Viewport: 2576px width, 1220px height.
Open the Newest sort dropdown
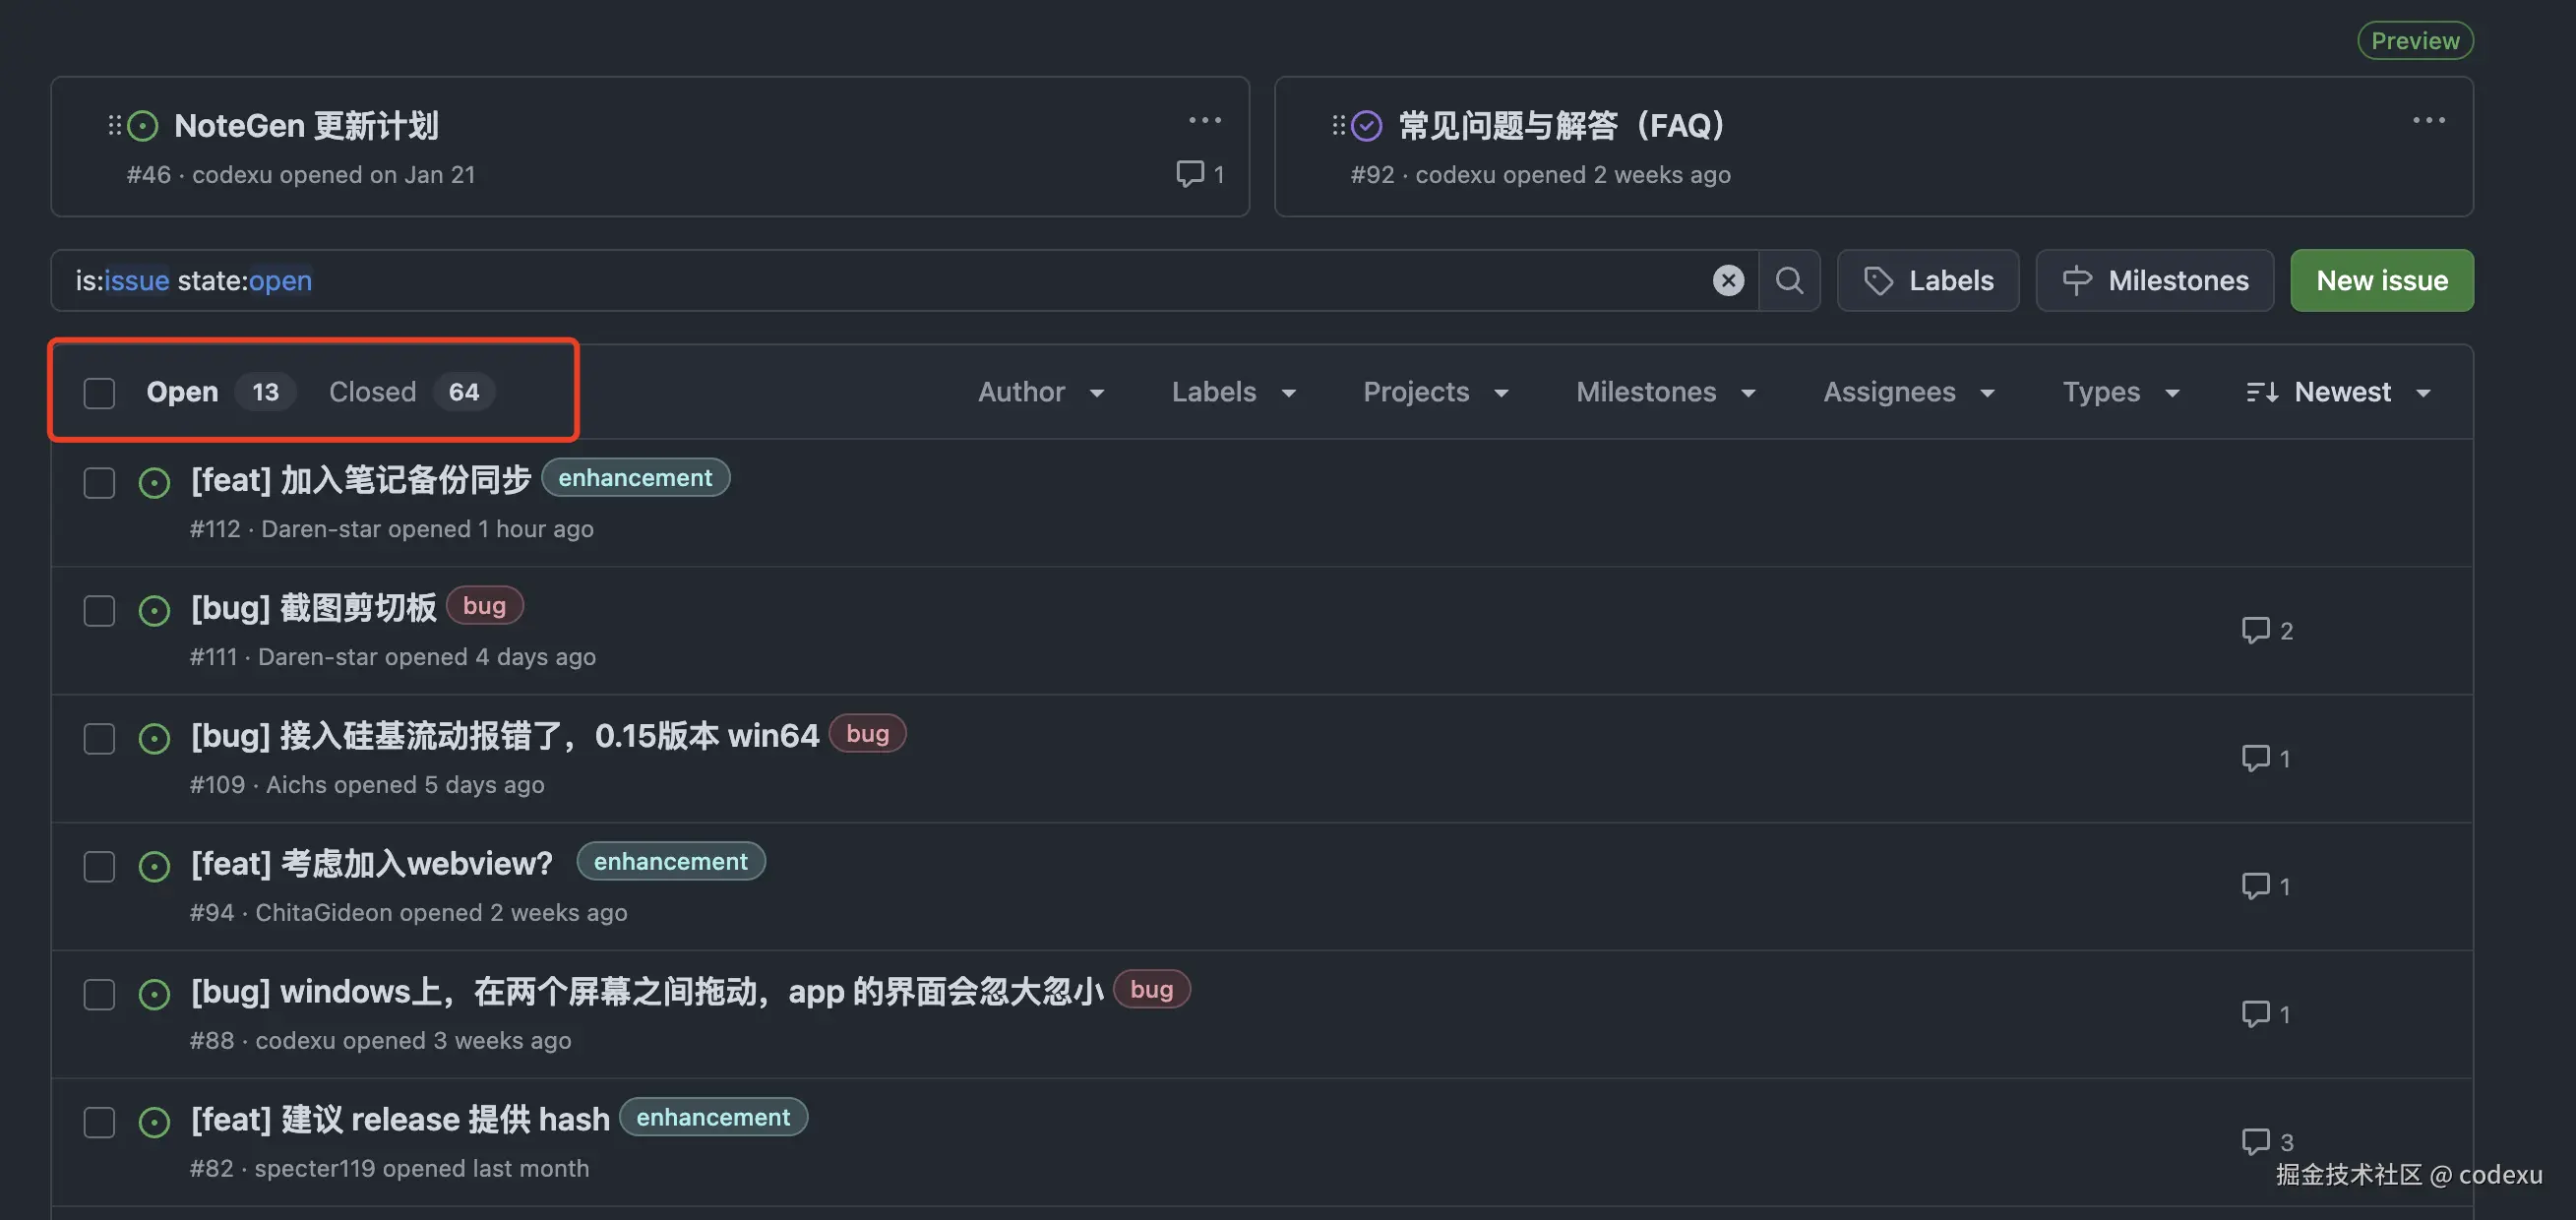(2338, 392)
